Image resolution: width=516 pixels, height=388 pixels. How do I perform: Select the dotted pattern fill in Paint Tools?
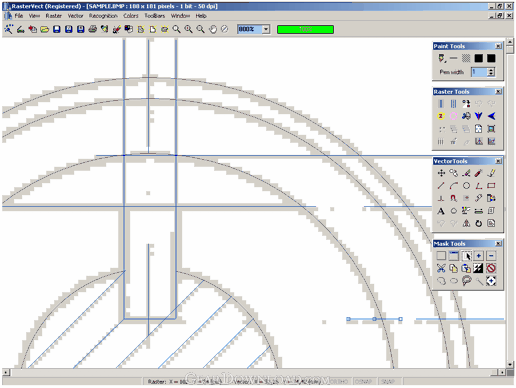(x=466, y=58)
